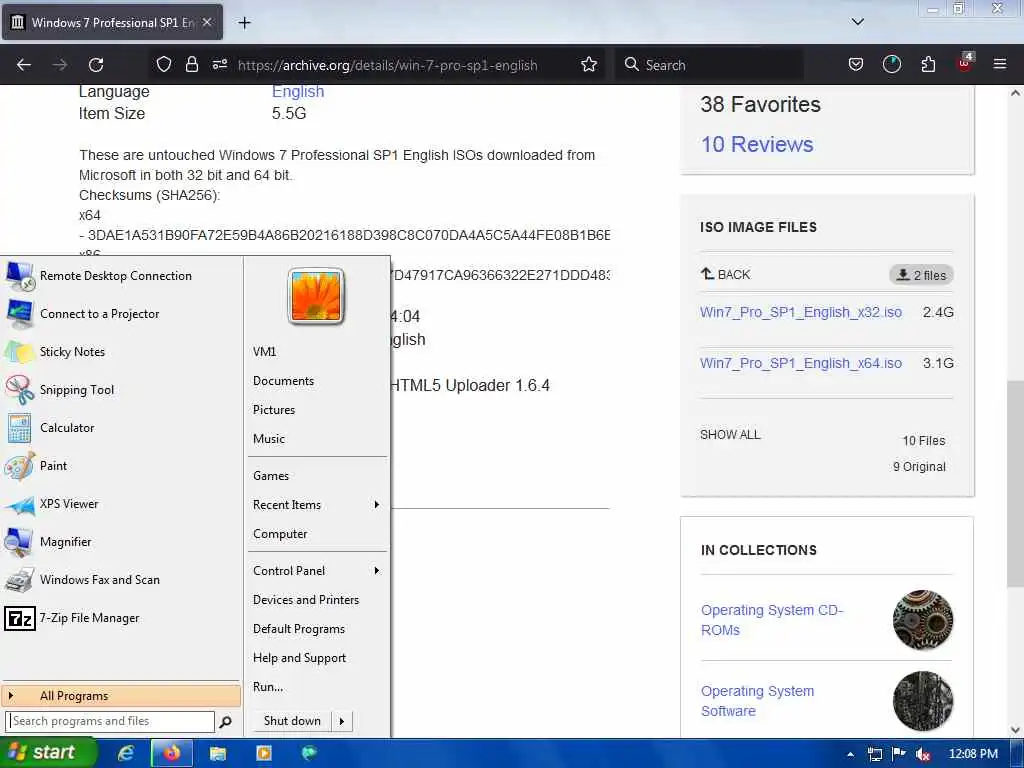1024x768 pixels.
Task: Open Windows Explorer from taskbar
Action: [217, 753]
